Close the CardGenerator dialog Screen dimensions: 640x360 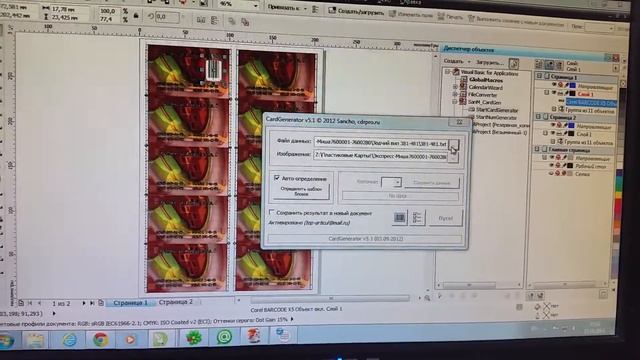click(x=459, y=122)
